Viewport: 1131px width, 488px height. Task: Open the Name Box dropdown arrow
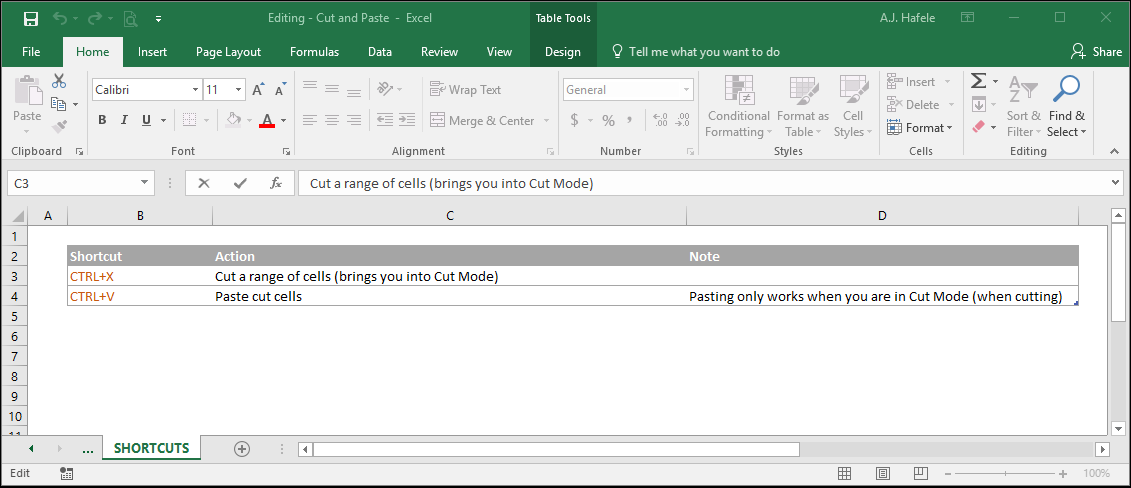[x=145, y=183]
